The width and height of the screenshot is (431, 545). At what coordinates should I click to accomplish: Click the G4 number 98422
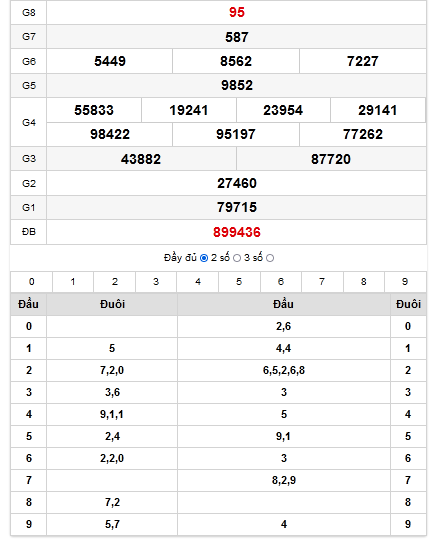pos(110,135)
